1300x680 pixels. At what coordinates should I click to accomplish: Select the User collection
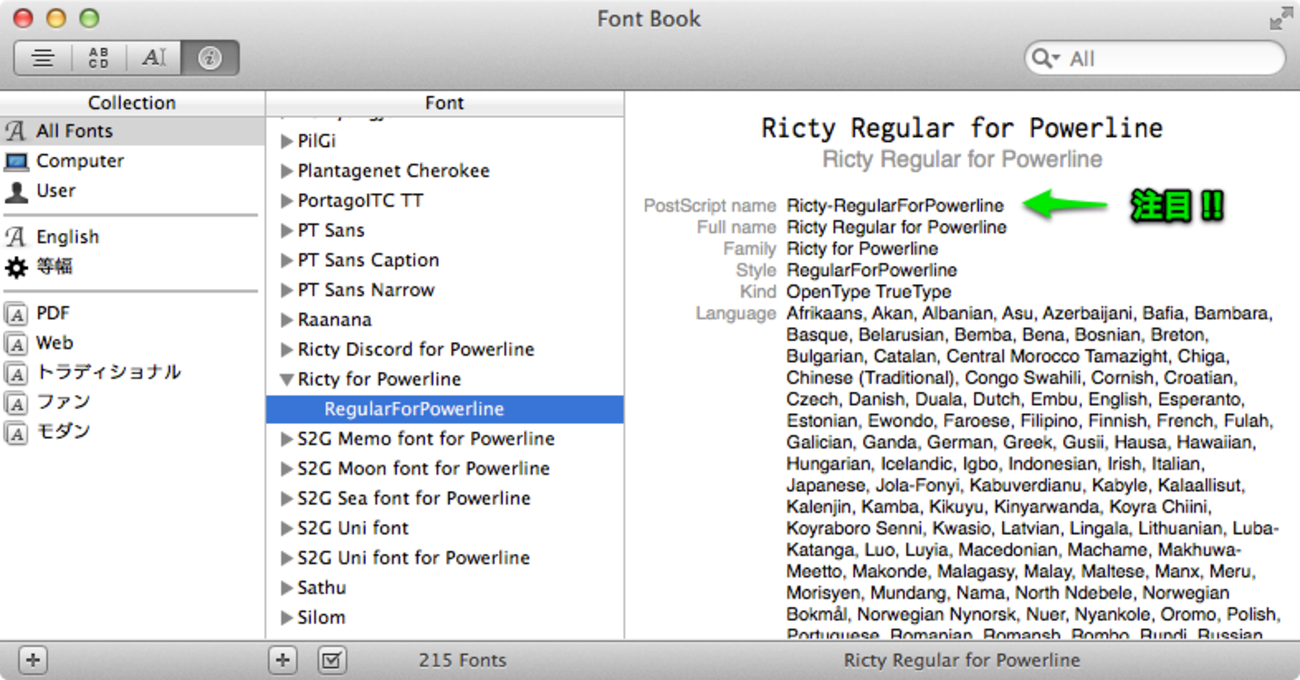point(132,191)
